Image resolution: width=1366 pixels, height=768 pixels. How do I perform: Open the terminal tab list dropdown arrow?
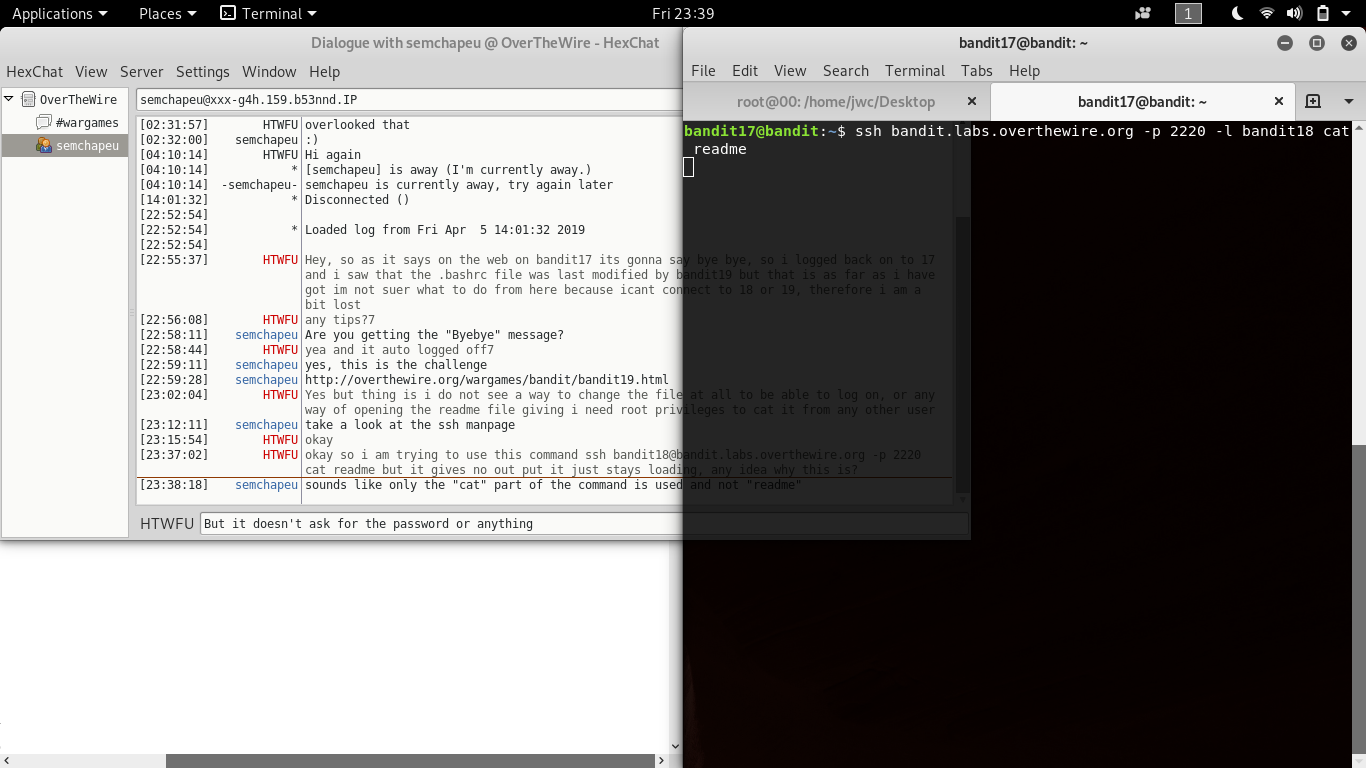1348,102
